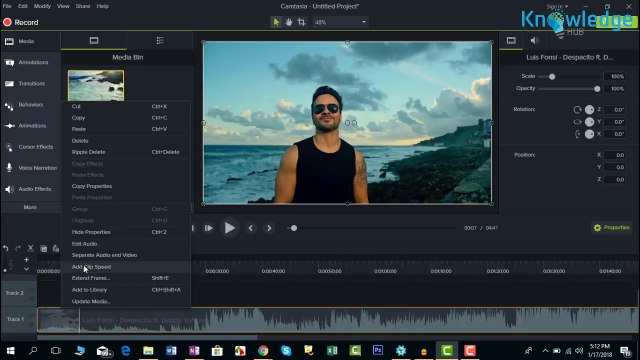Click the Position X field
Image resolution: width=640 pixels, height=360 pixels.
pos(615,155)
